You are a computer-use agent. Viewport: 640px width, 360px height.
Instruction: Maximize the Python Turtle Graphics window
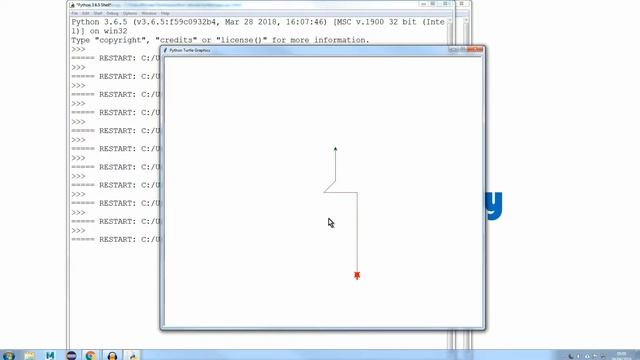tap(462, 50)
